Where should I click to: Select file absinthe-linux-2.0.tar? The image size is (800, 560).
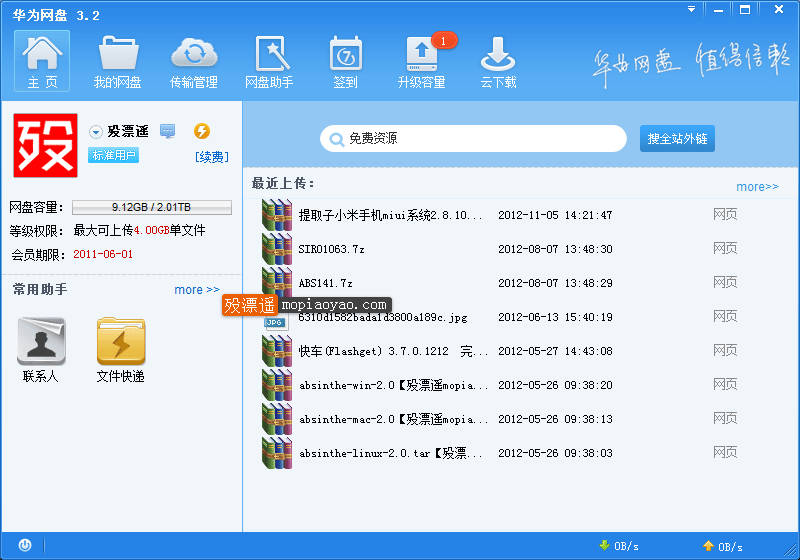[390, 453]
